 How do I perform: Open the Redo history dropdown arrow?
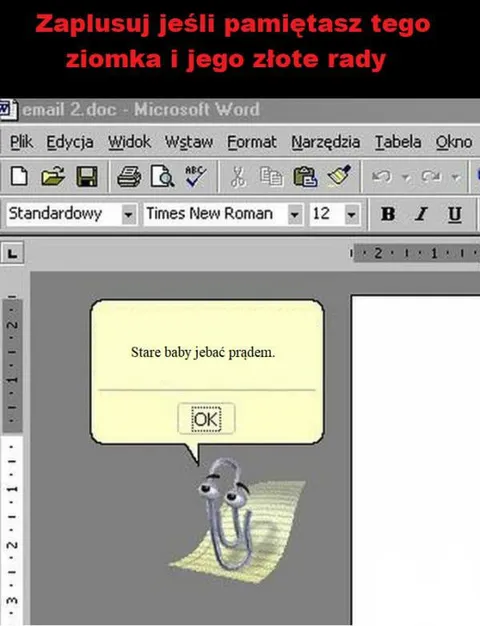point(456,177)
